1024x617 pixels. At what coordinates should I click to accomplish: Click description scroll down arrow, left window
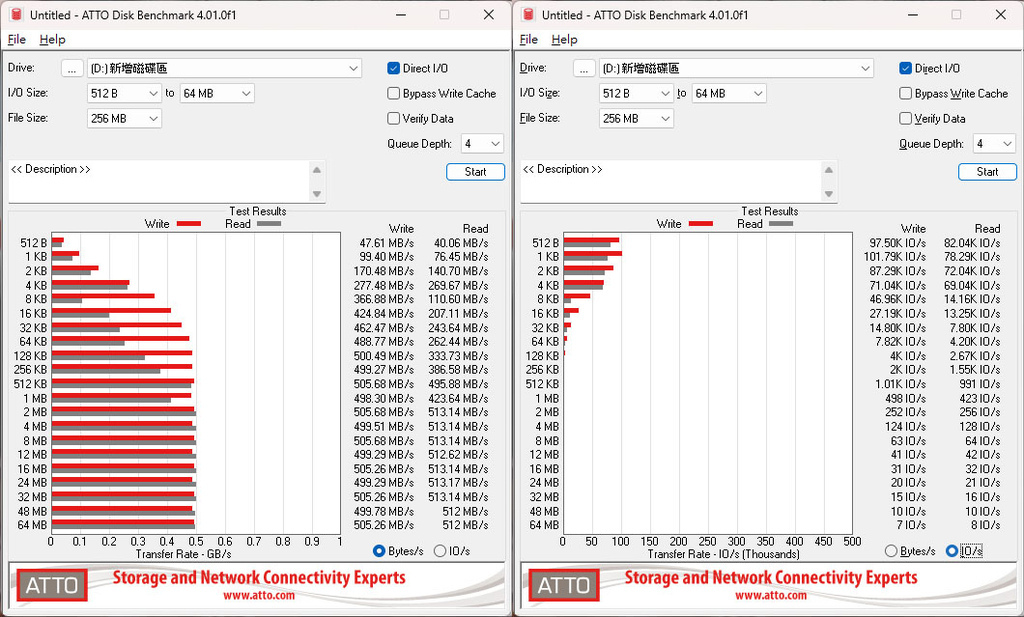(317, 194)
